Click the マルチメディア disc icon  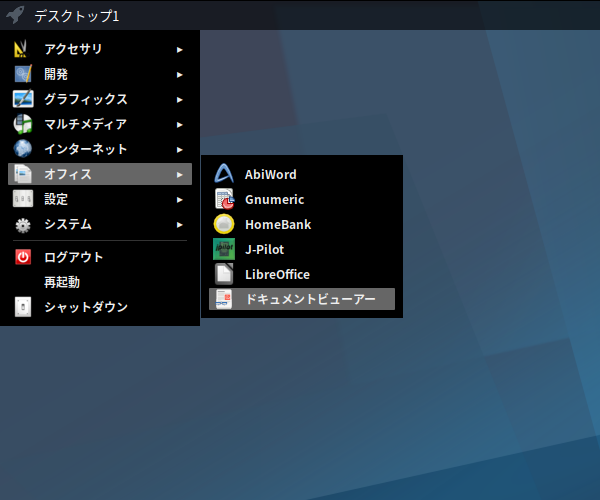(23, 124)
